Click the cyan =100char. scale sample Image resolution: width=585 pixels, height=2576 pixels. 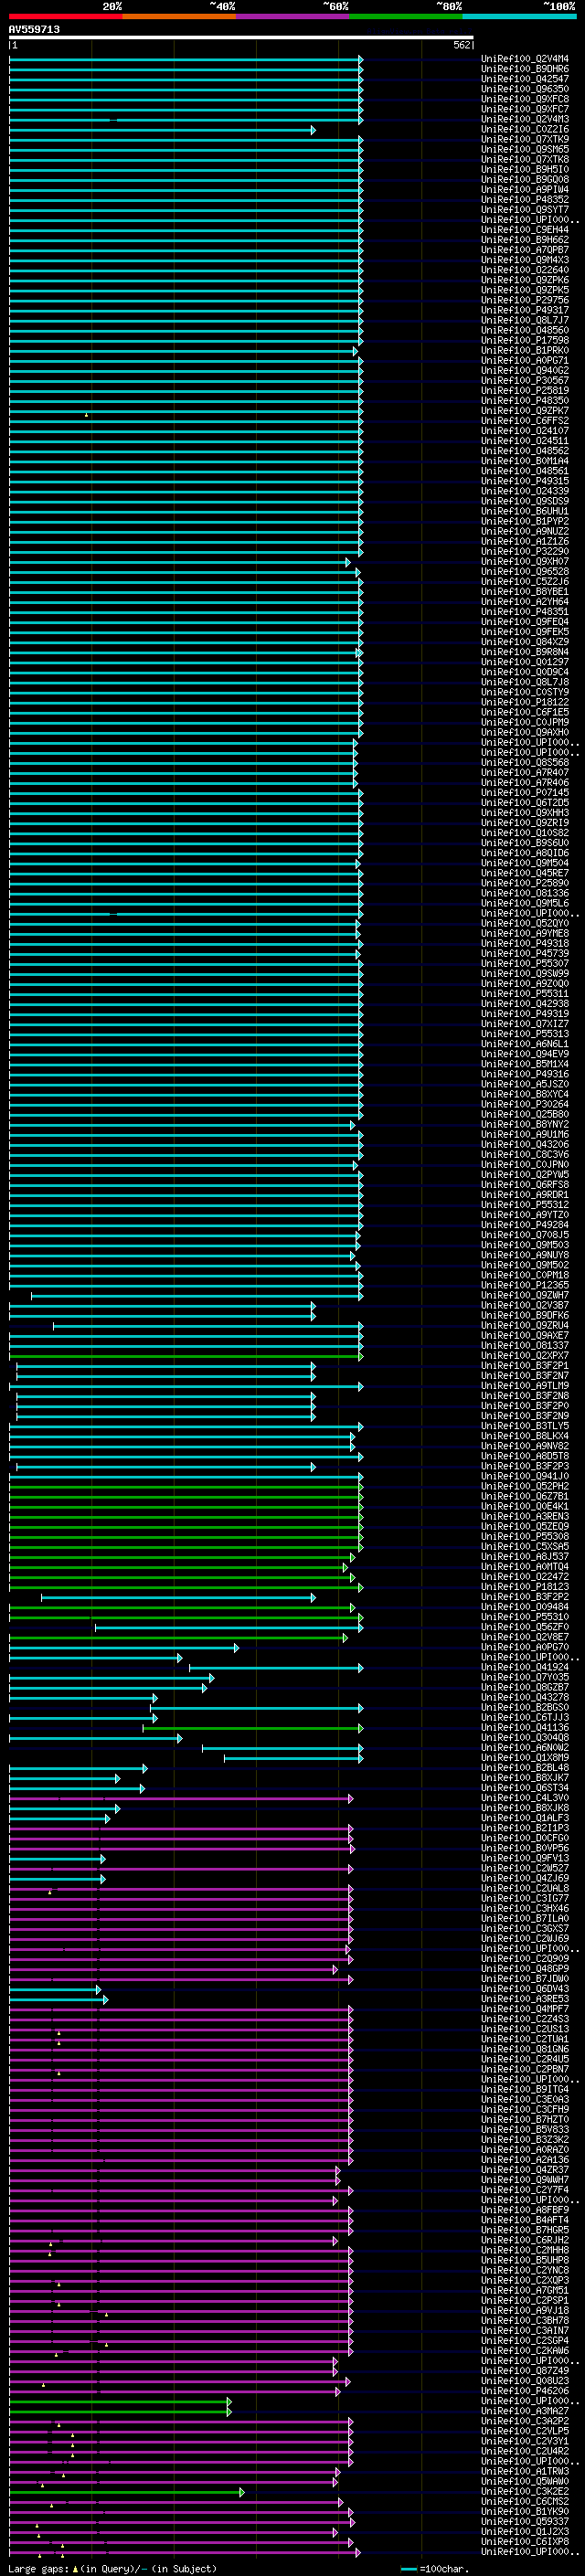coord(408,2569)
